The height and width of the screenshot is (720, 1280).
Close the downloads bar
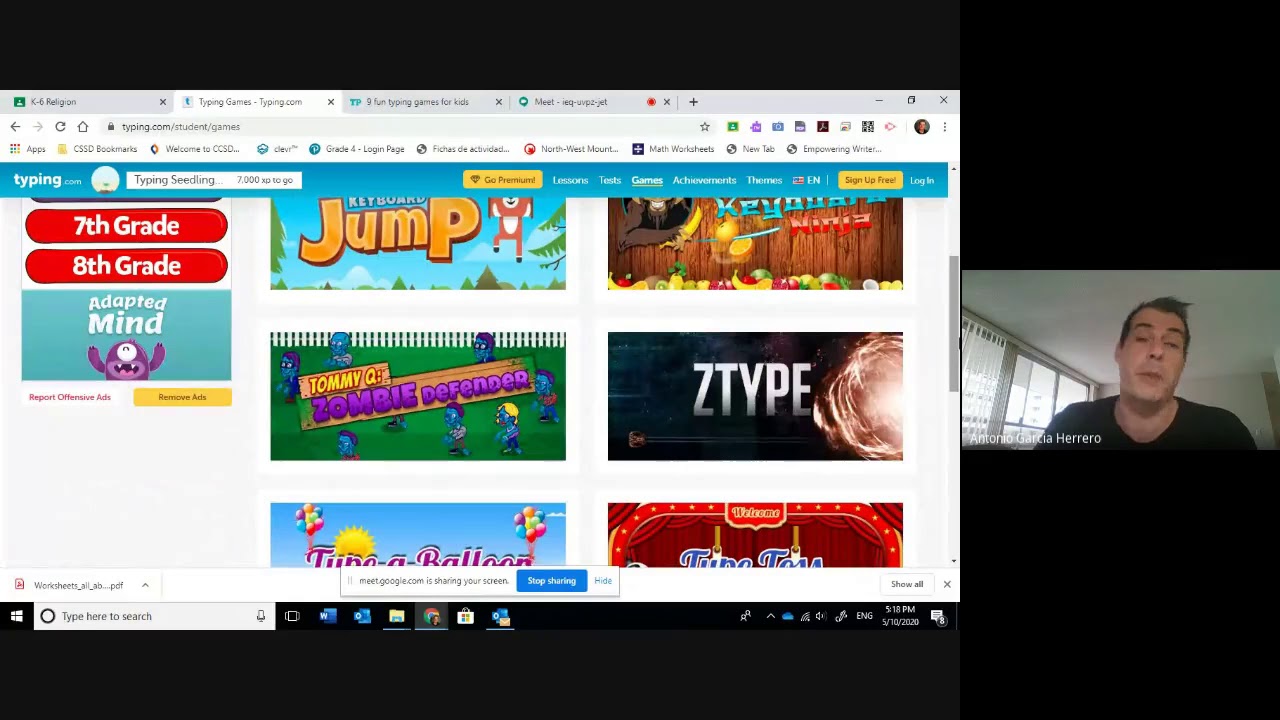click(947, 584)
